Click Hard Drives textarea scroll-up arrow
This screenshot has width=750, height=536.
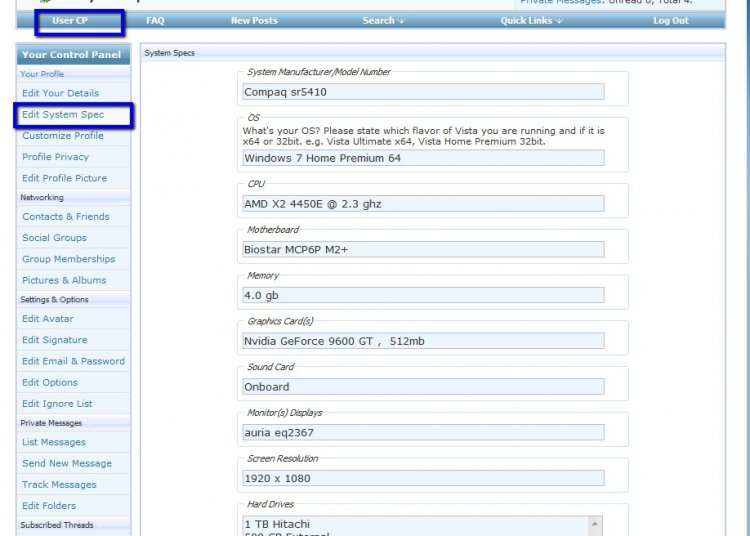[x=595, y=524]
